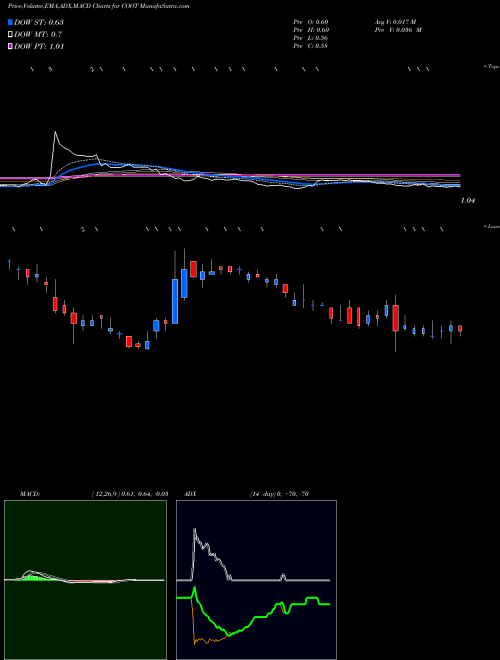Screen dimensions: 500x660
Task: Click the MACD '(12,26,9) 0.61, 0.64, -0.03' values
Action: tap(130, 494)
